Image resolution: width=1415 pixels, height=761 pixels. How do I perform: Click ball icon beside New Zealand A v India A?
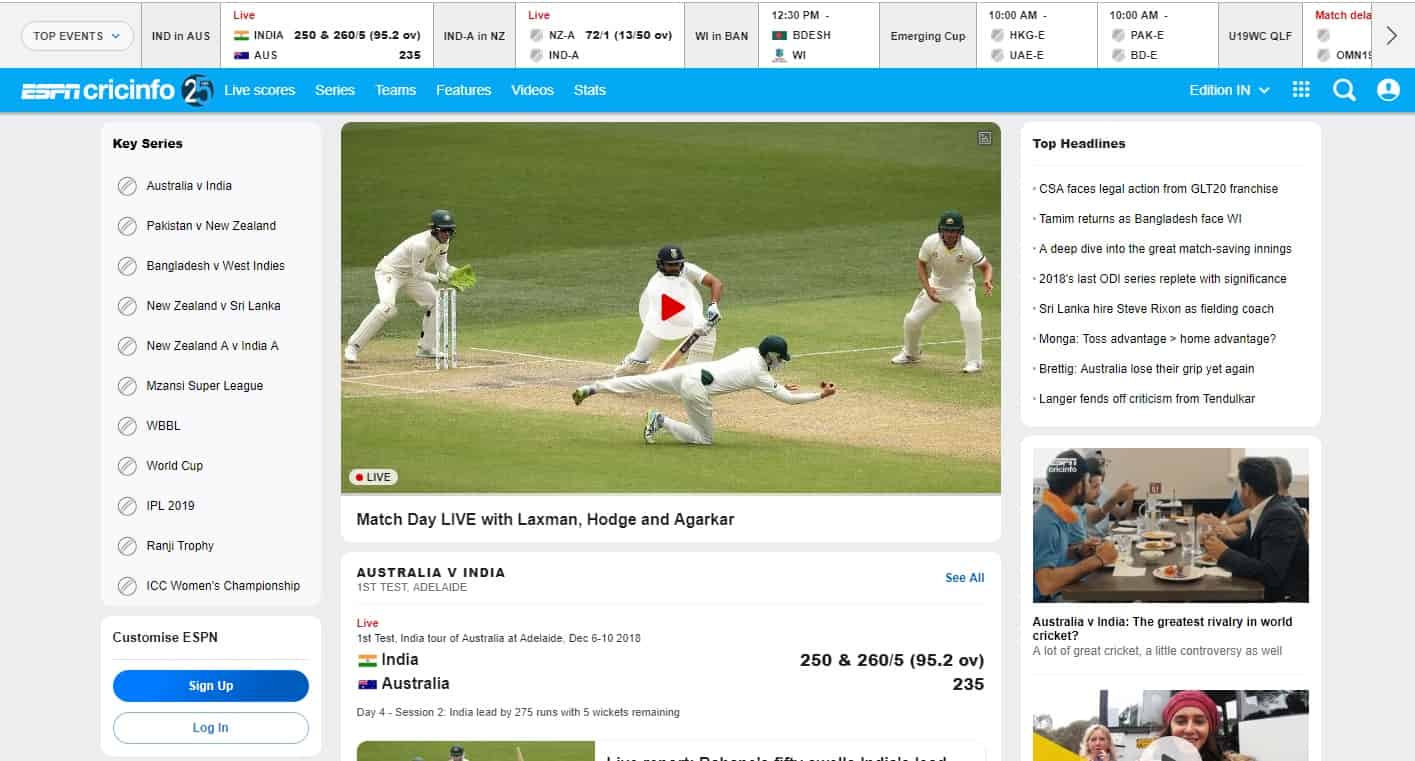tap(127, 346)
